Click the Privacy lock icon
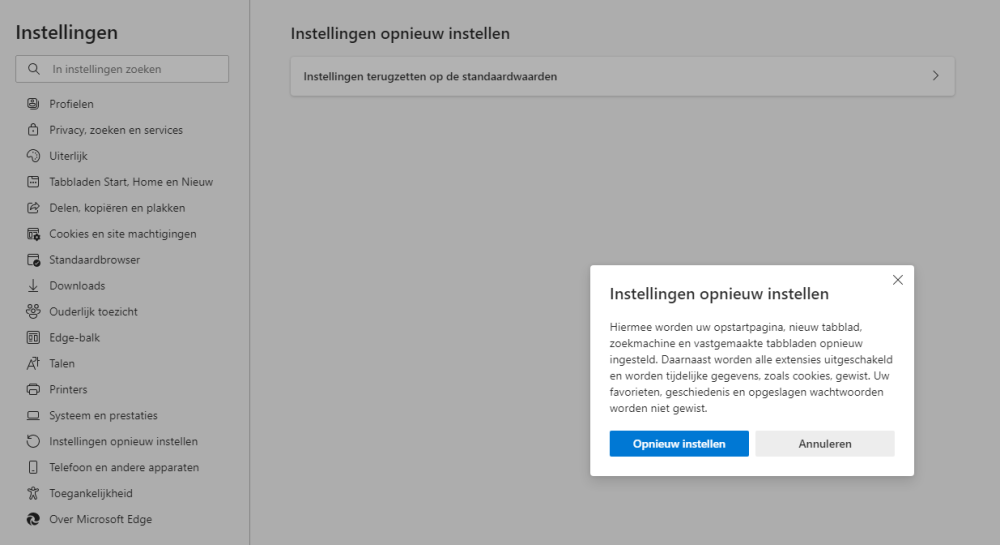 coord(33,130)
